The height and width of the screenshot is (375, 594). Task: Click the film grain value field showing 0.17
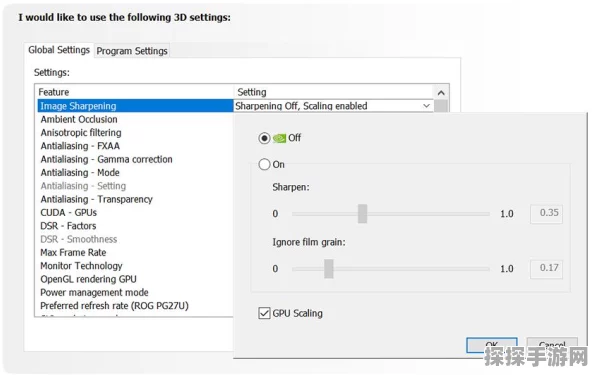pyautogui.click(x=546, y=269)
